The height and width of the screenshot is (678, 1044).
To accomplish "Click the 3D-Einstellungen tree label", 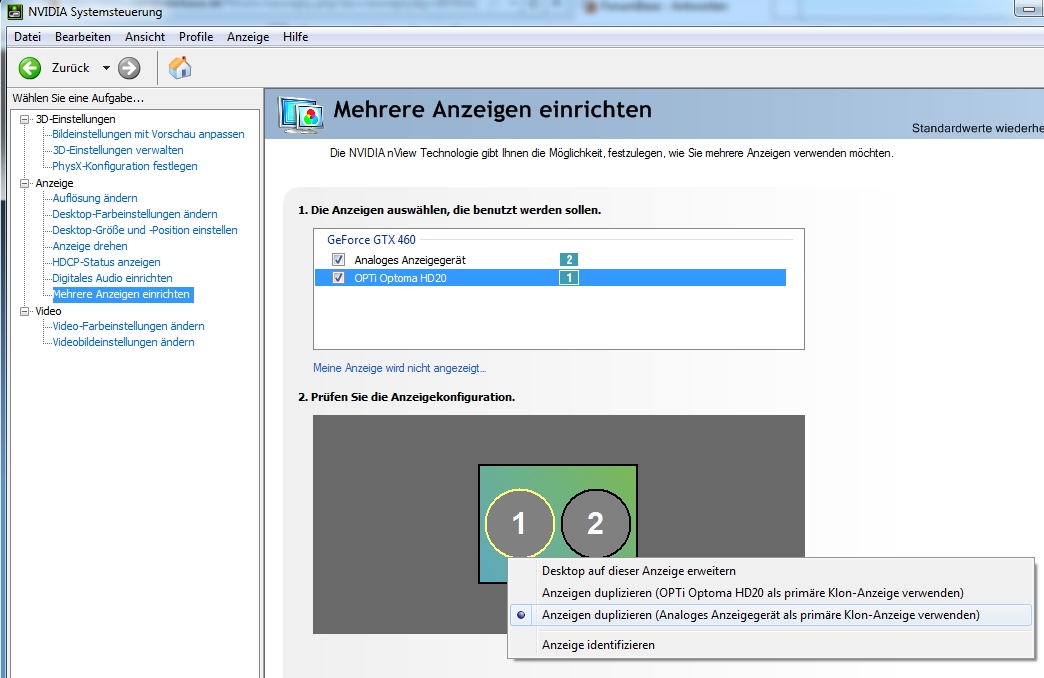I will [x=75, y=119].
